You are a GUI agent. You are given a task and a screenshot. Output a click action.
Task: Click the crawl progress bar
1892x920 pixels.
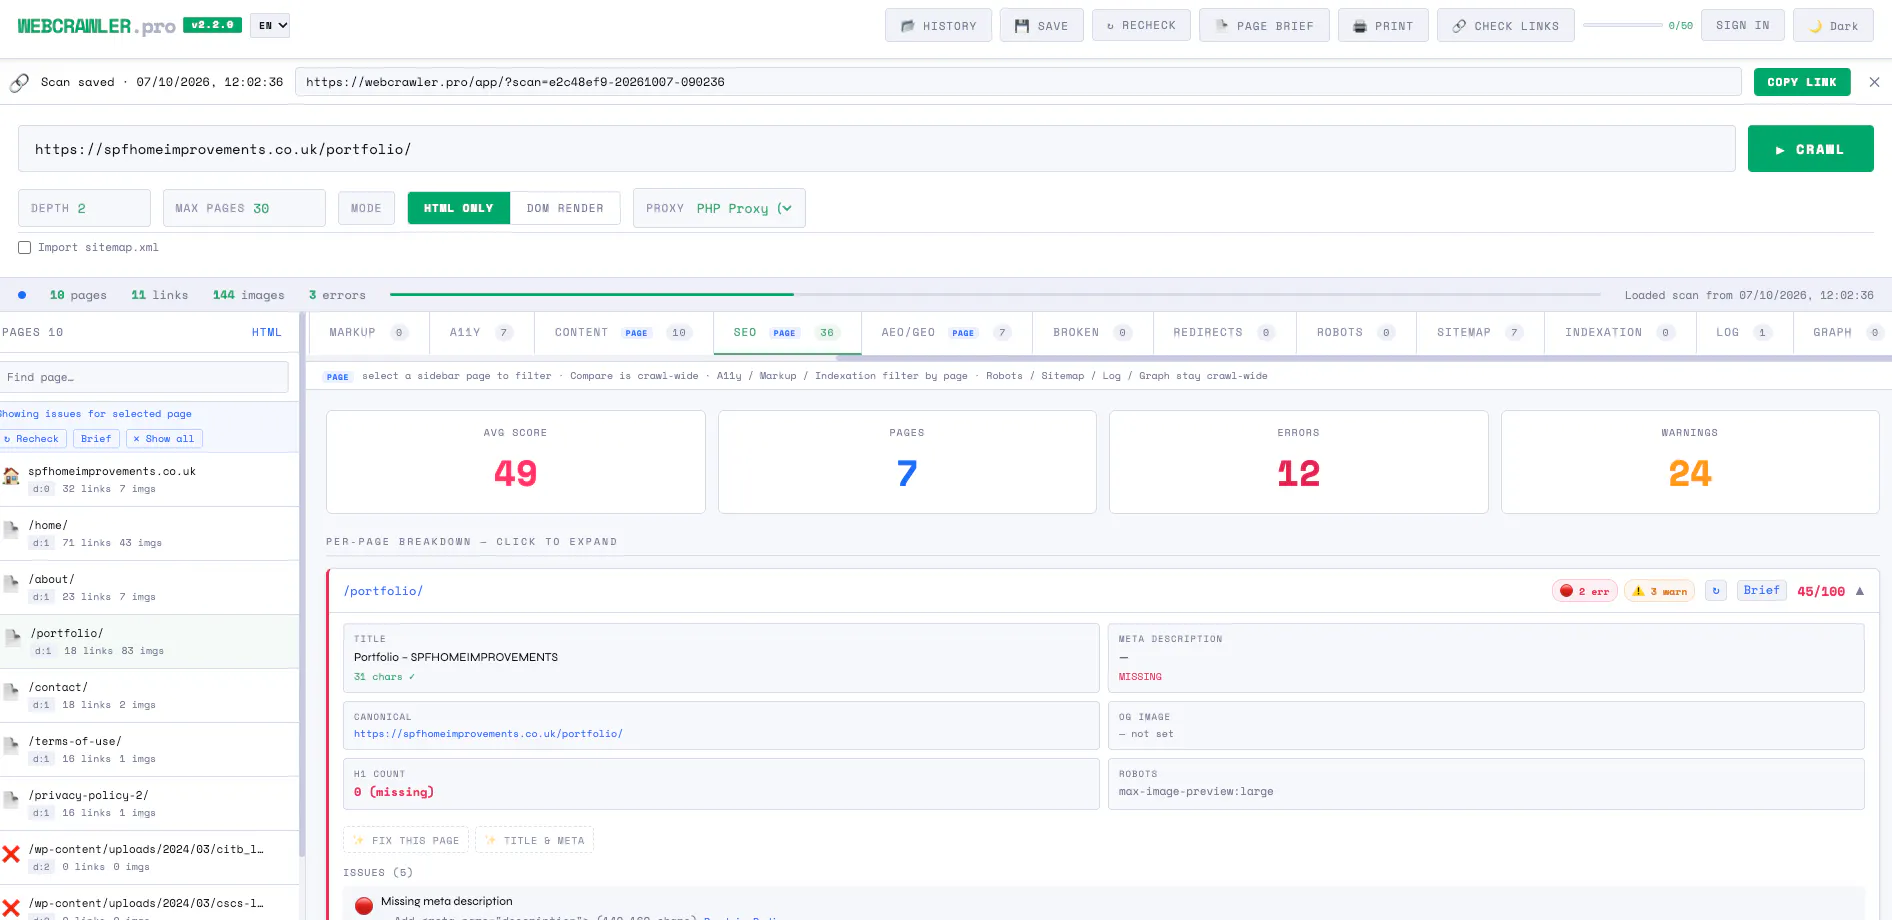click(995, 294)
